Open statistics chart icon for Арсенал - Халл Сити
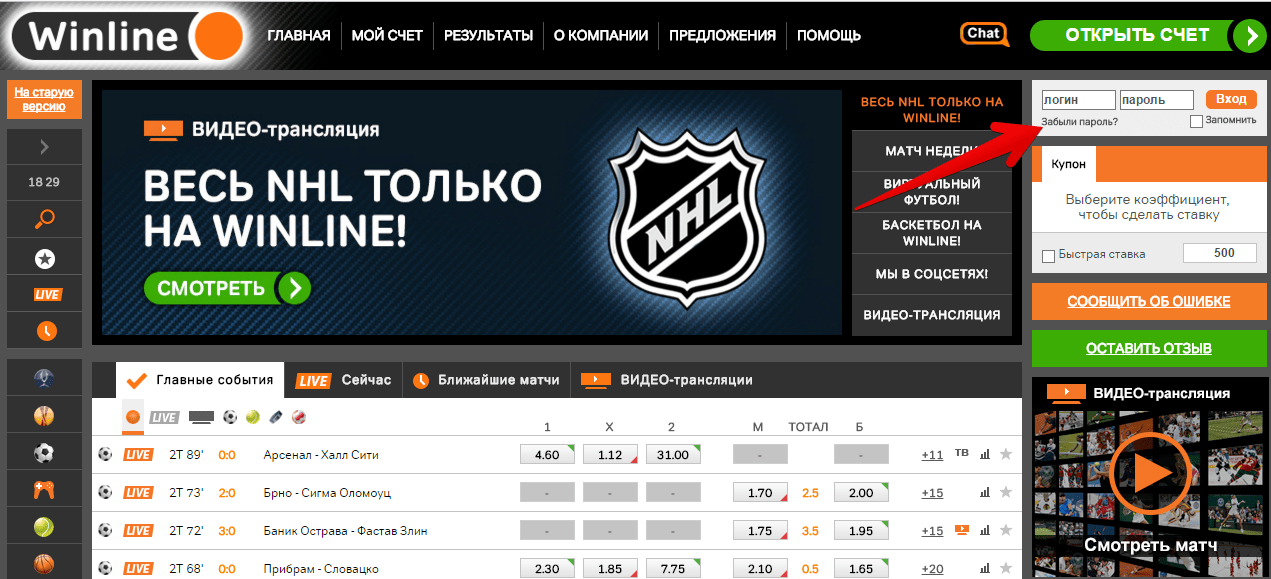This screenshot has width=1271, height=579. pos(985,455)
